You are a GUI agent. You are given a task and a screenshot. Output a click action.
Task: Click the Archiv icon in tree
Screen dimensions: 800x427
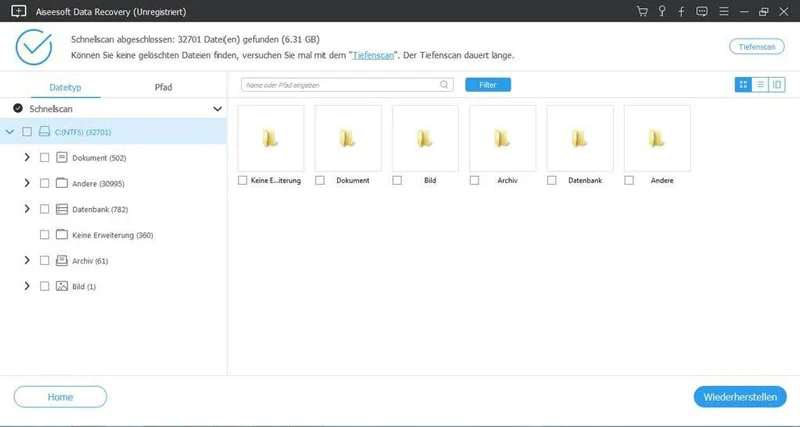point(62,261)
